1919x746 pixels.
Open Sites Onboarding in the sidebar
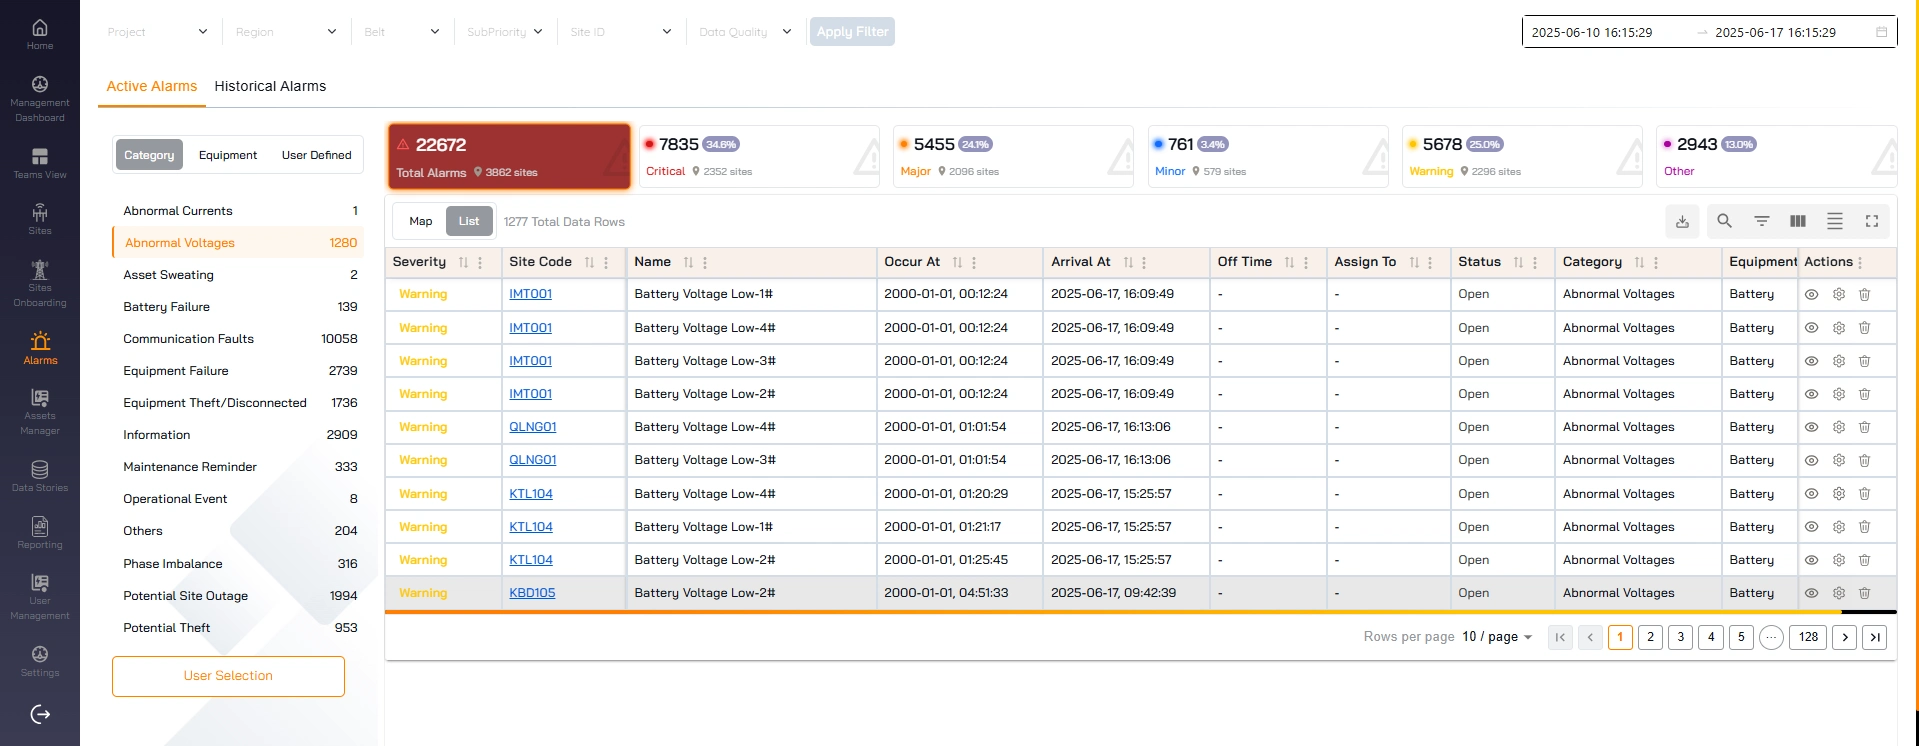40,284
